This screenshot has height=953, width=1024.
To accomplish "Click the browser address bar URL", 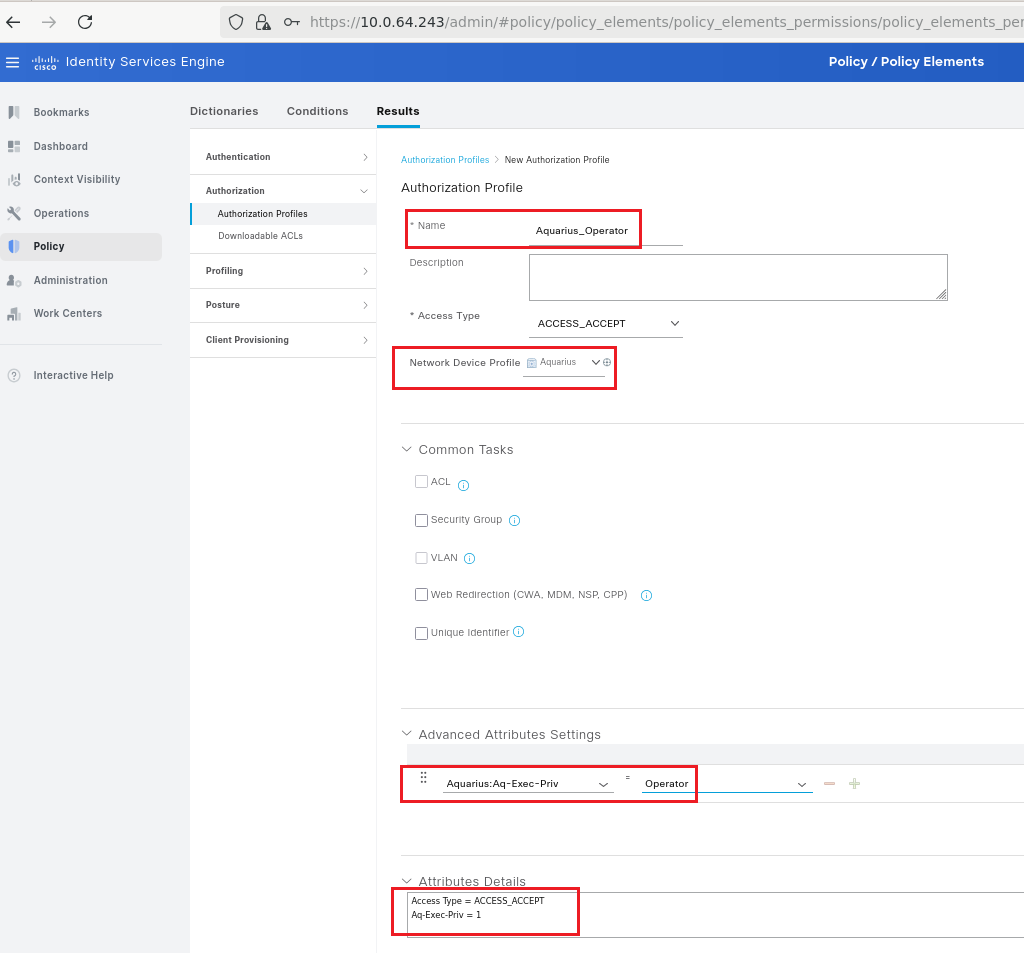I will tap(666, 22).
